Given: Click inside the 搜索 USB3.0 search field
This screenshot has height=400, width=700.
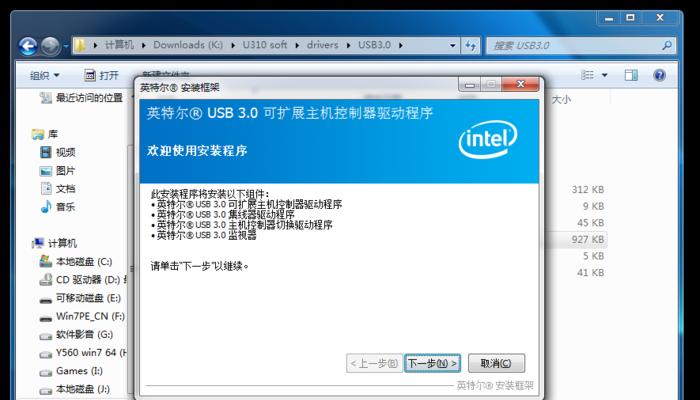Looking at the screenshot, I should tap(574, 45).
